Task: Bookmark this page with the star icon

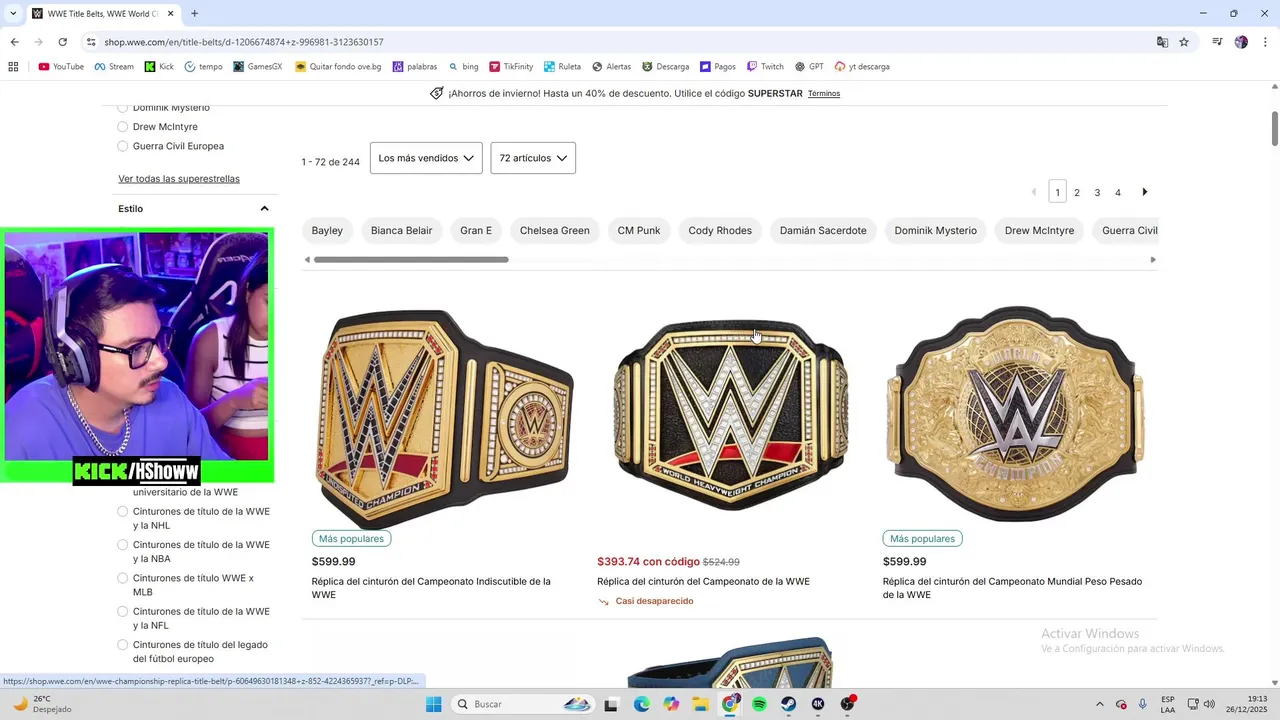Action: click(1184, 42)
